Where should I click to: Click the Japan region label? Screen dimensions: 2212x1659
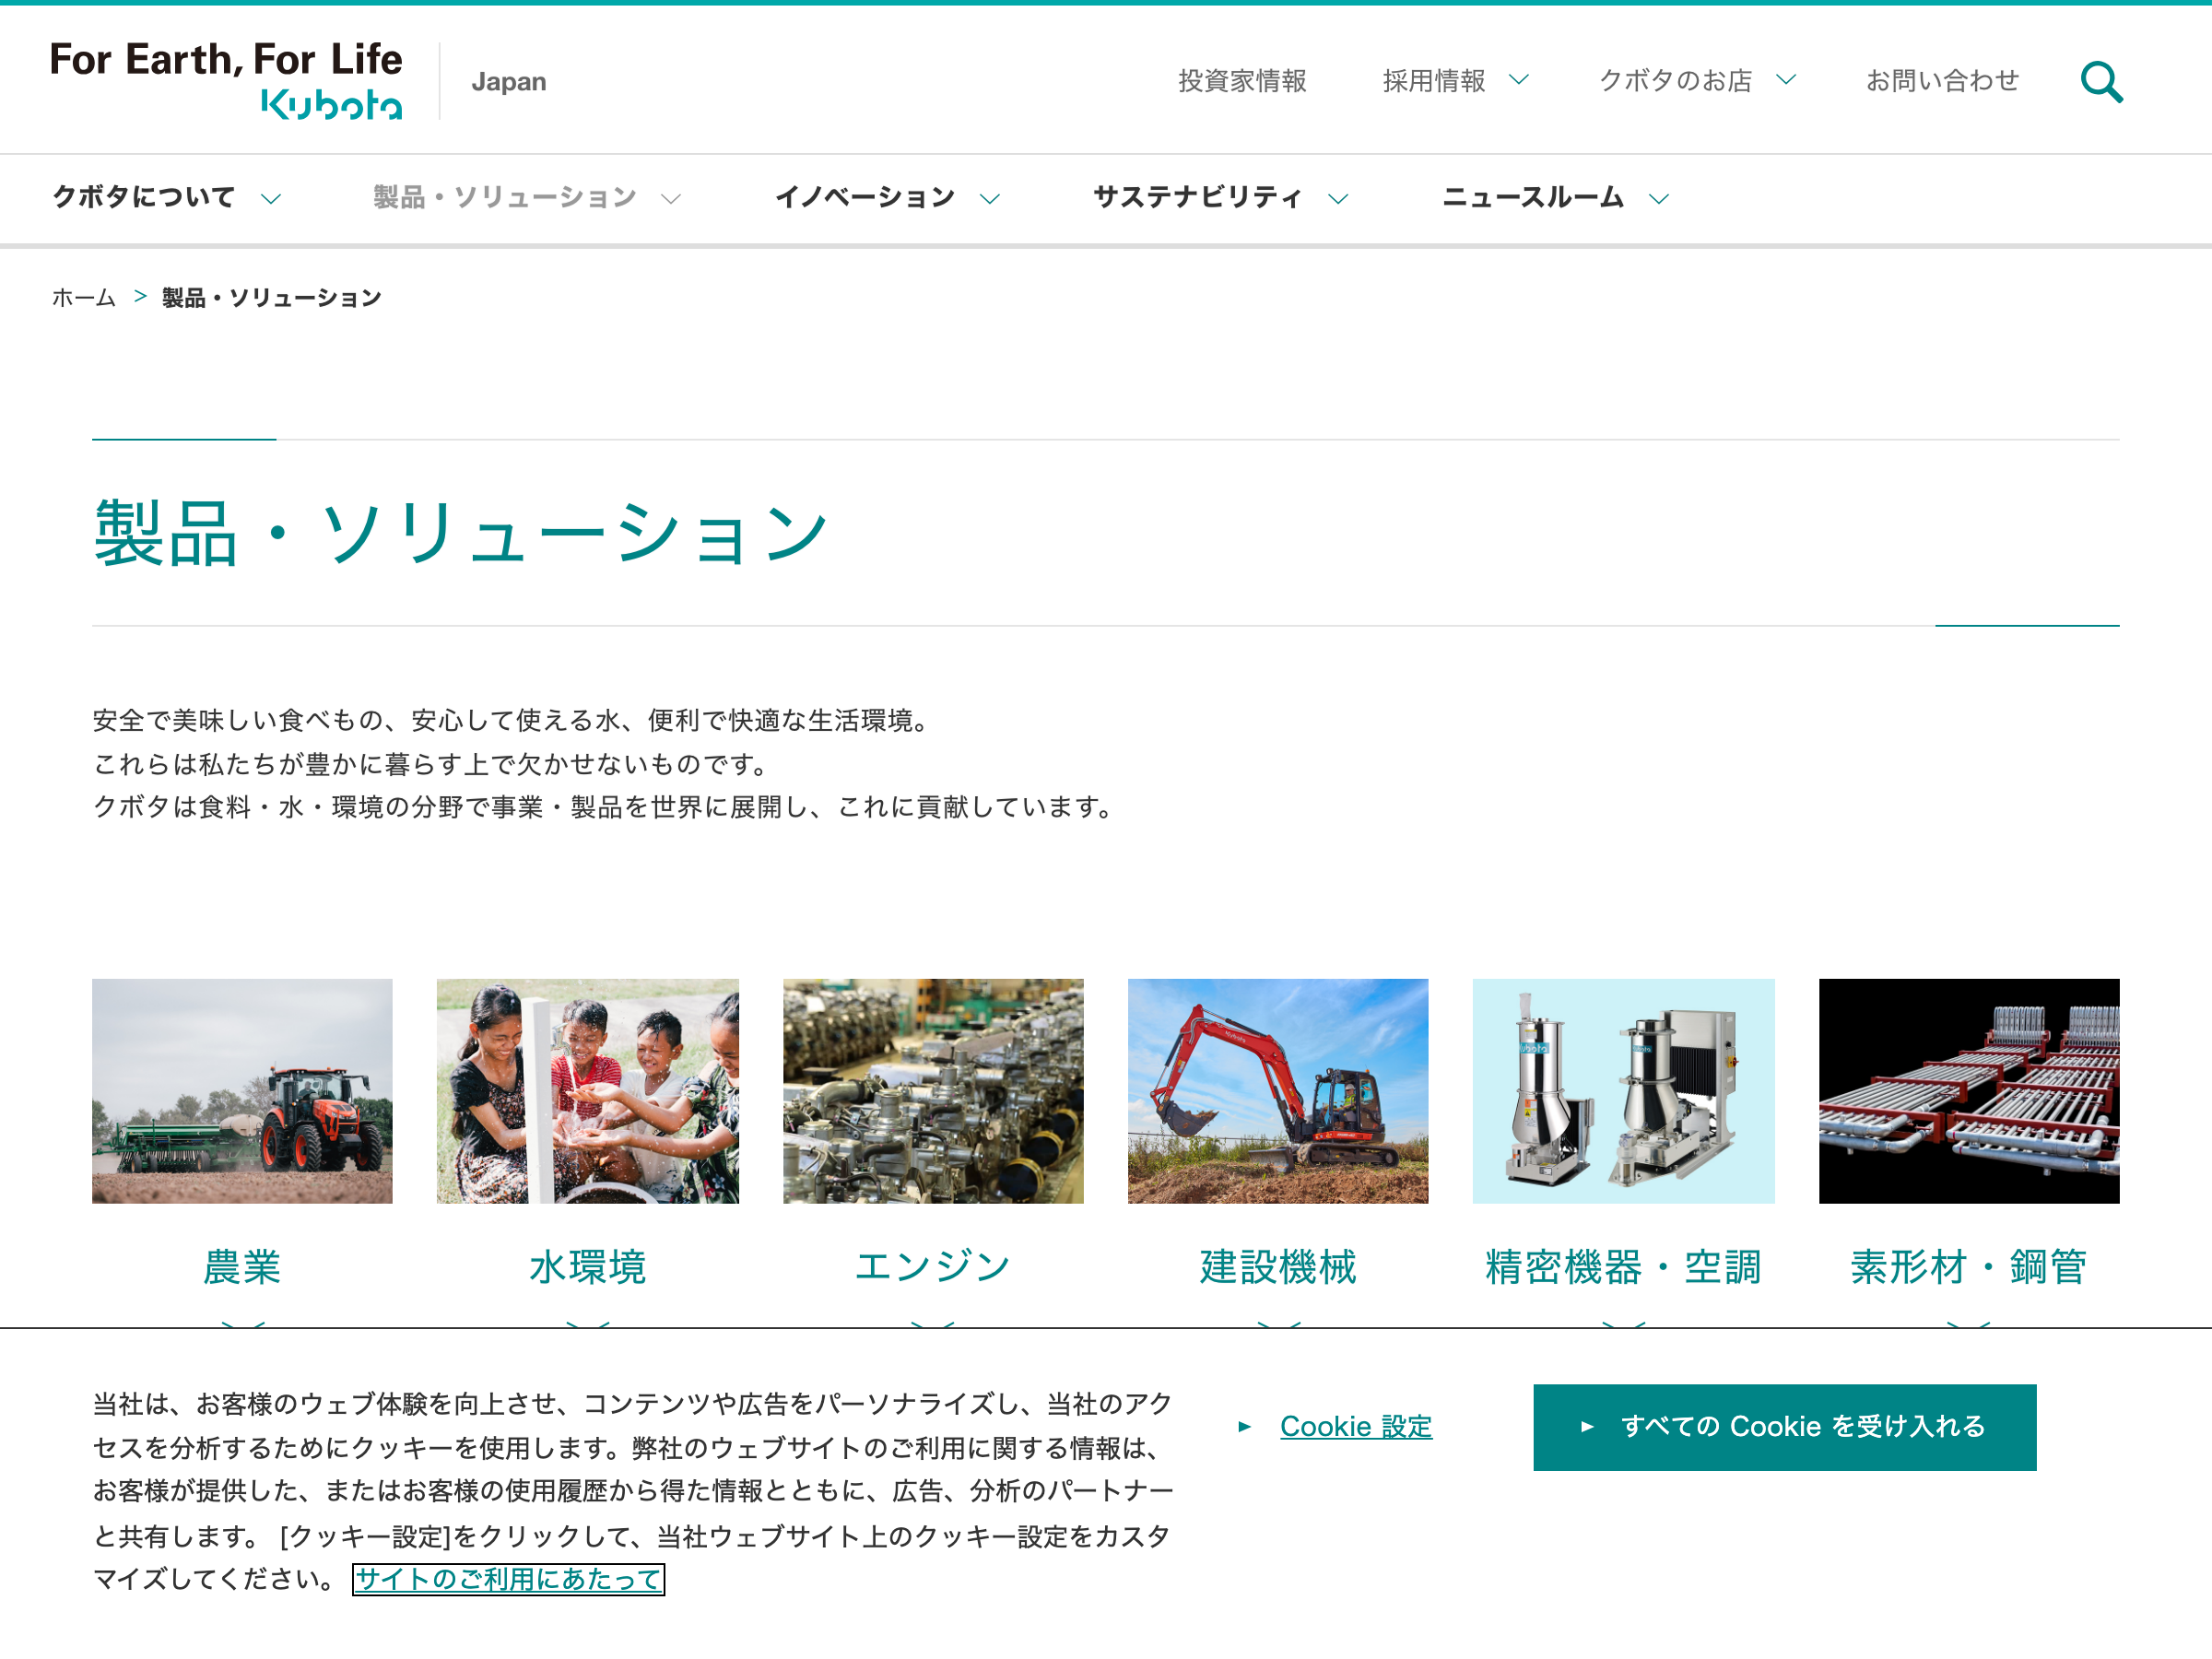[x=509, y=82]
